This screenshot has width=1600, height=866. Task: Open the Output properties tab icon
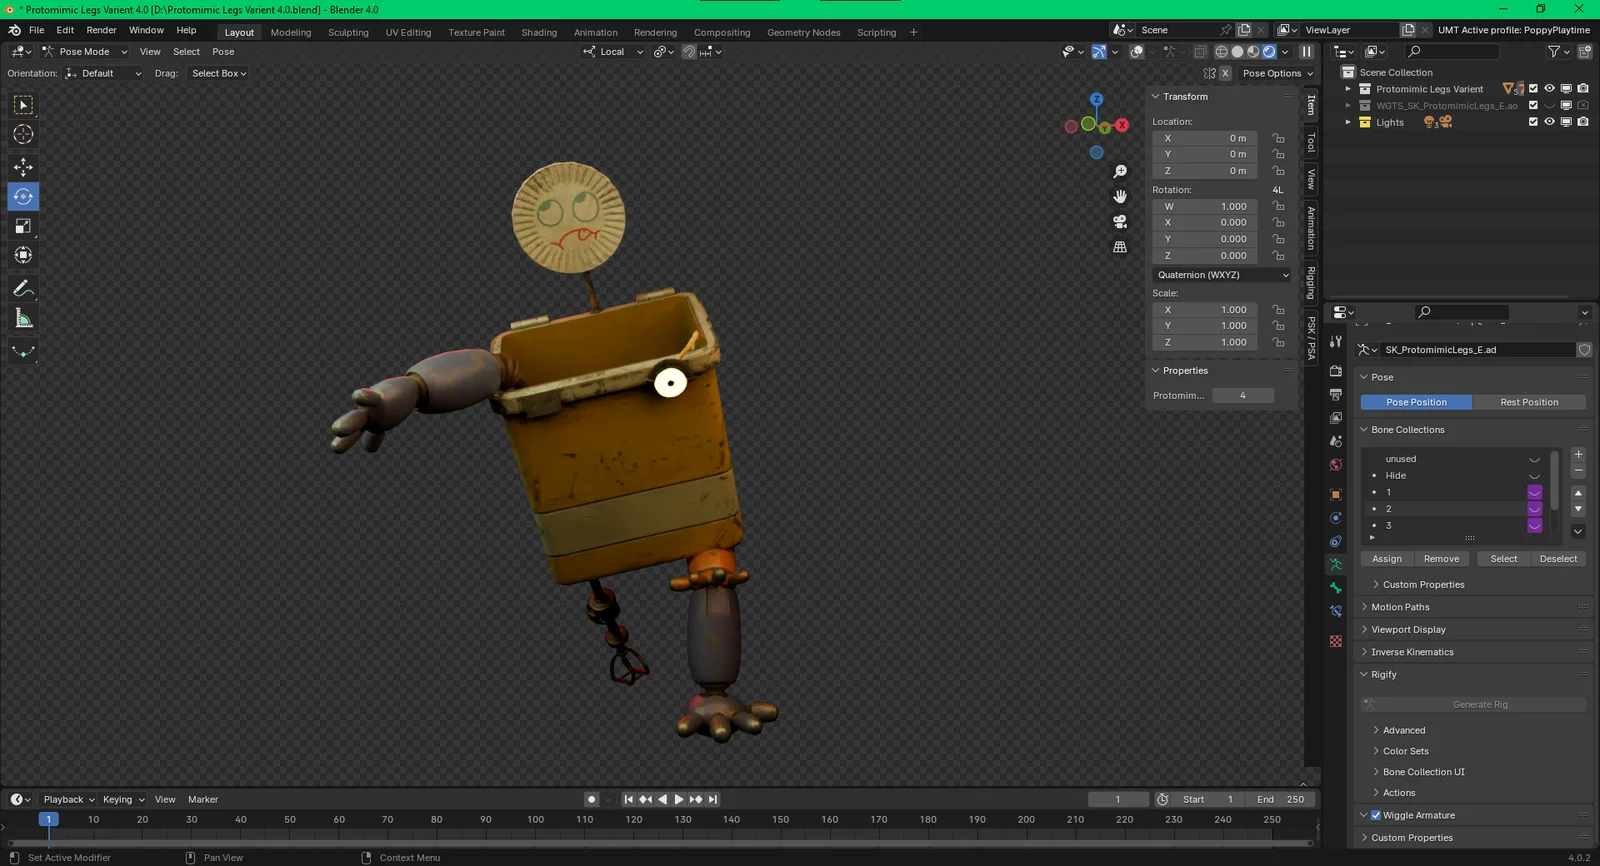[x=1336, y=395]
